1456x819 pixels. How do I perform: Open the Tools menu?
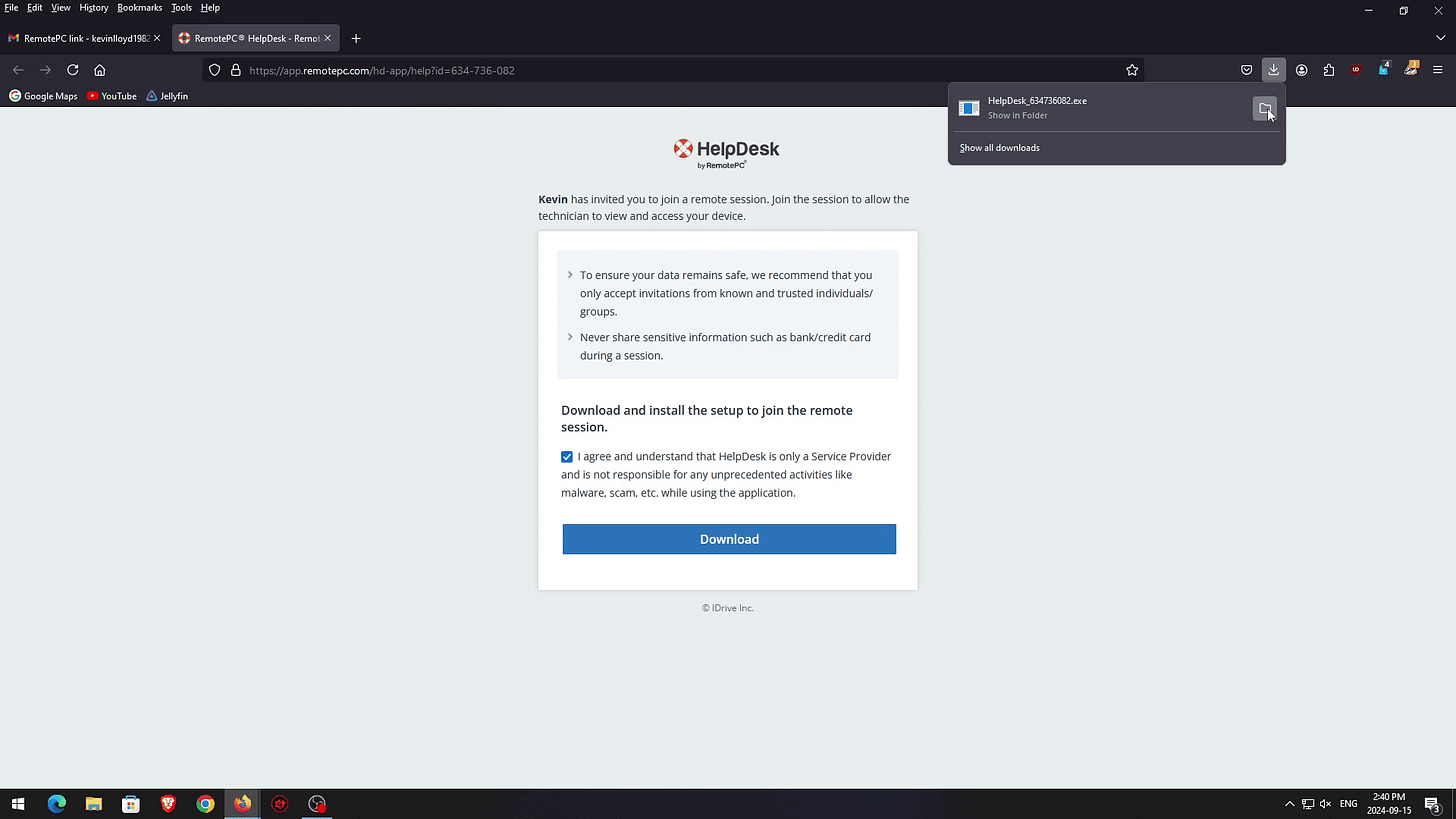(x=181, y=7)
